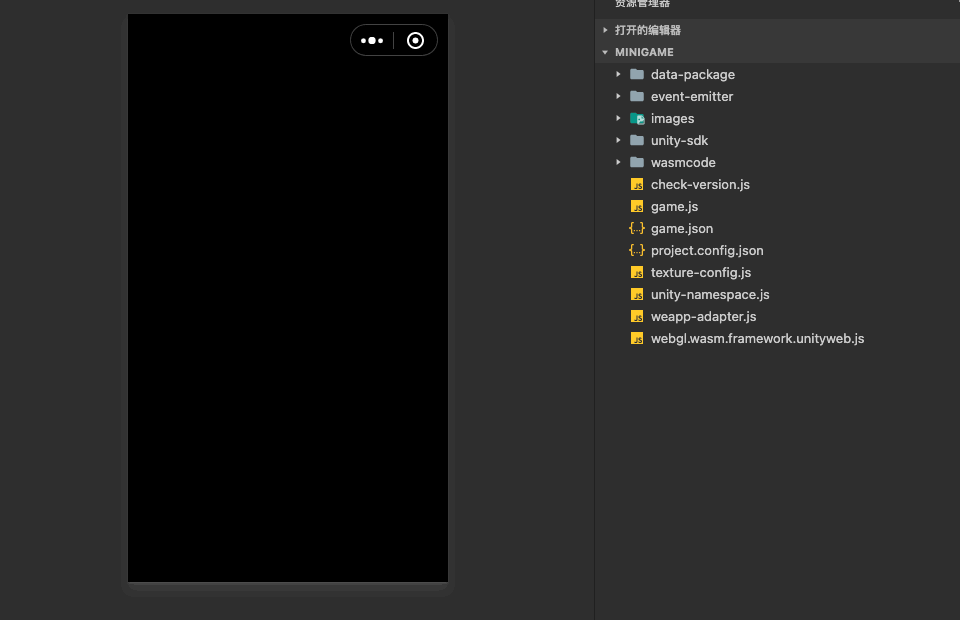
Task: Open the game.js file
Action: click(674, 207)
